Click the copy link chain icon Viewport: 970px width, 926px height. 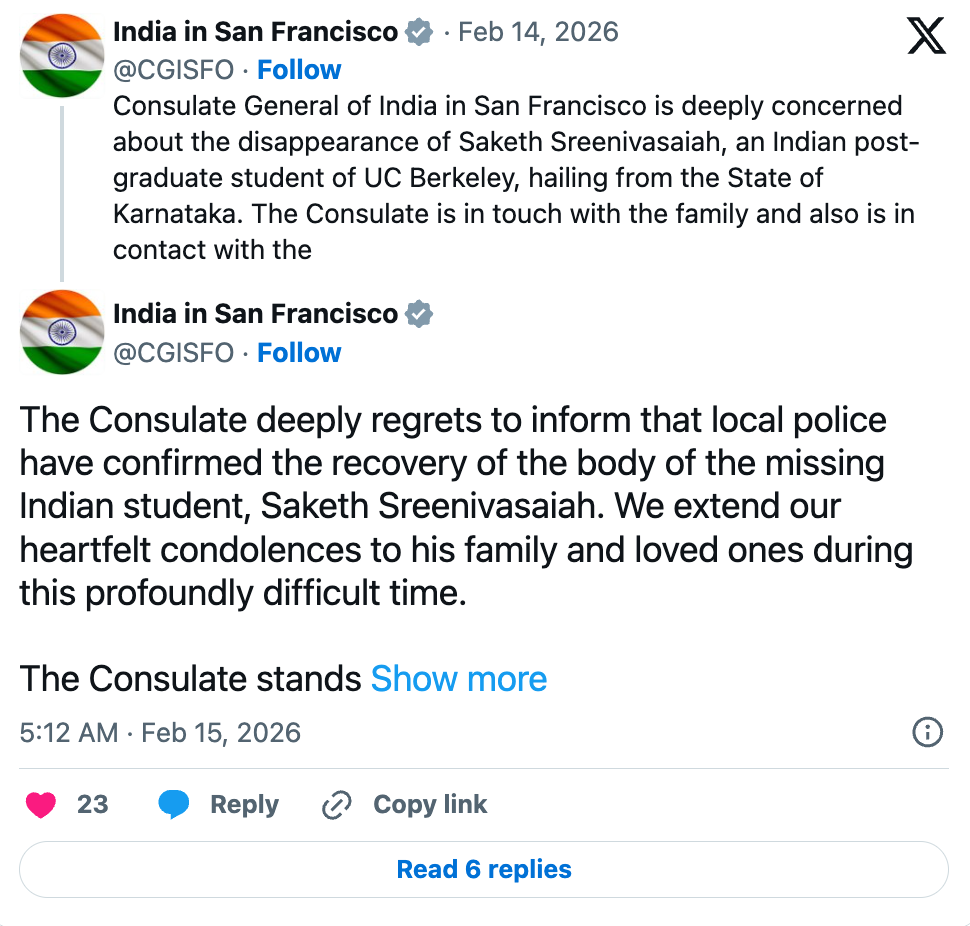click(x=337, y=805)
